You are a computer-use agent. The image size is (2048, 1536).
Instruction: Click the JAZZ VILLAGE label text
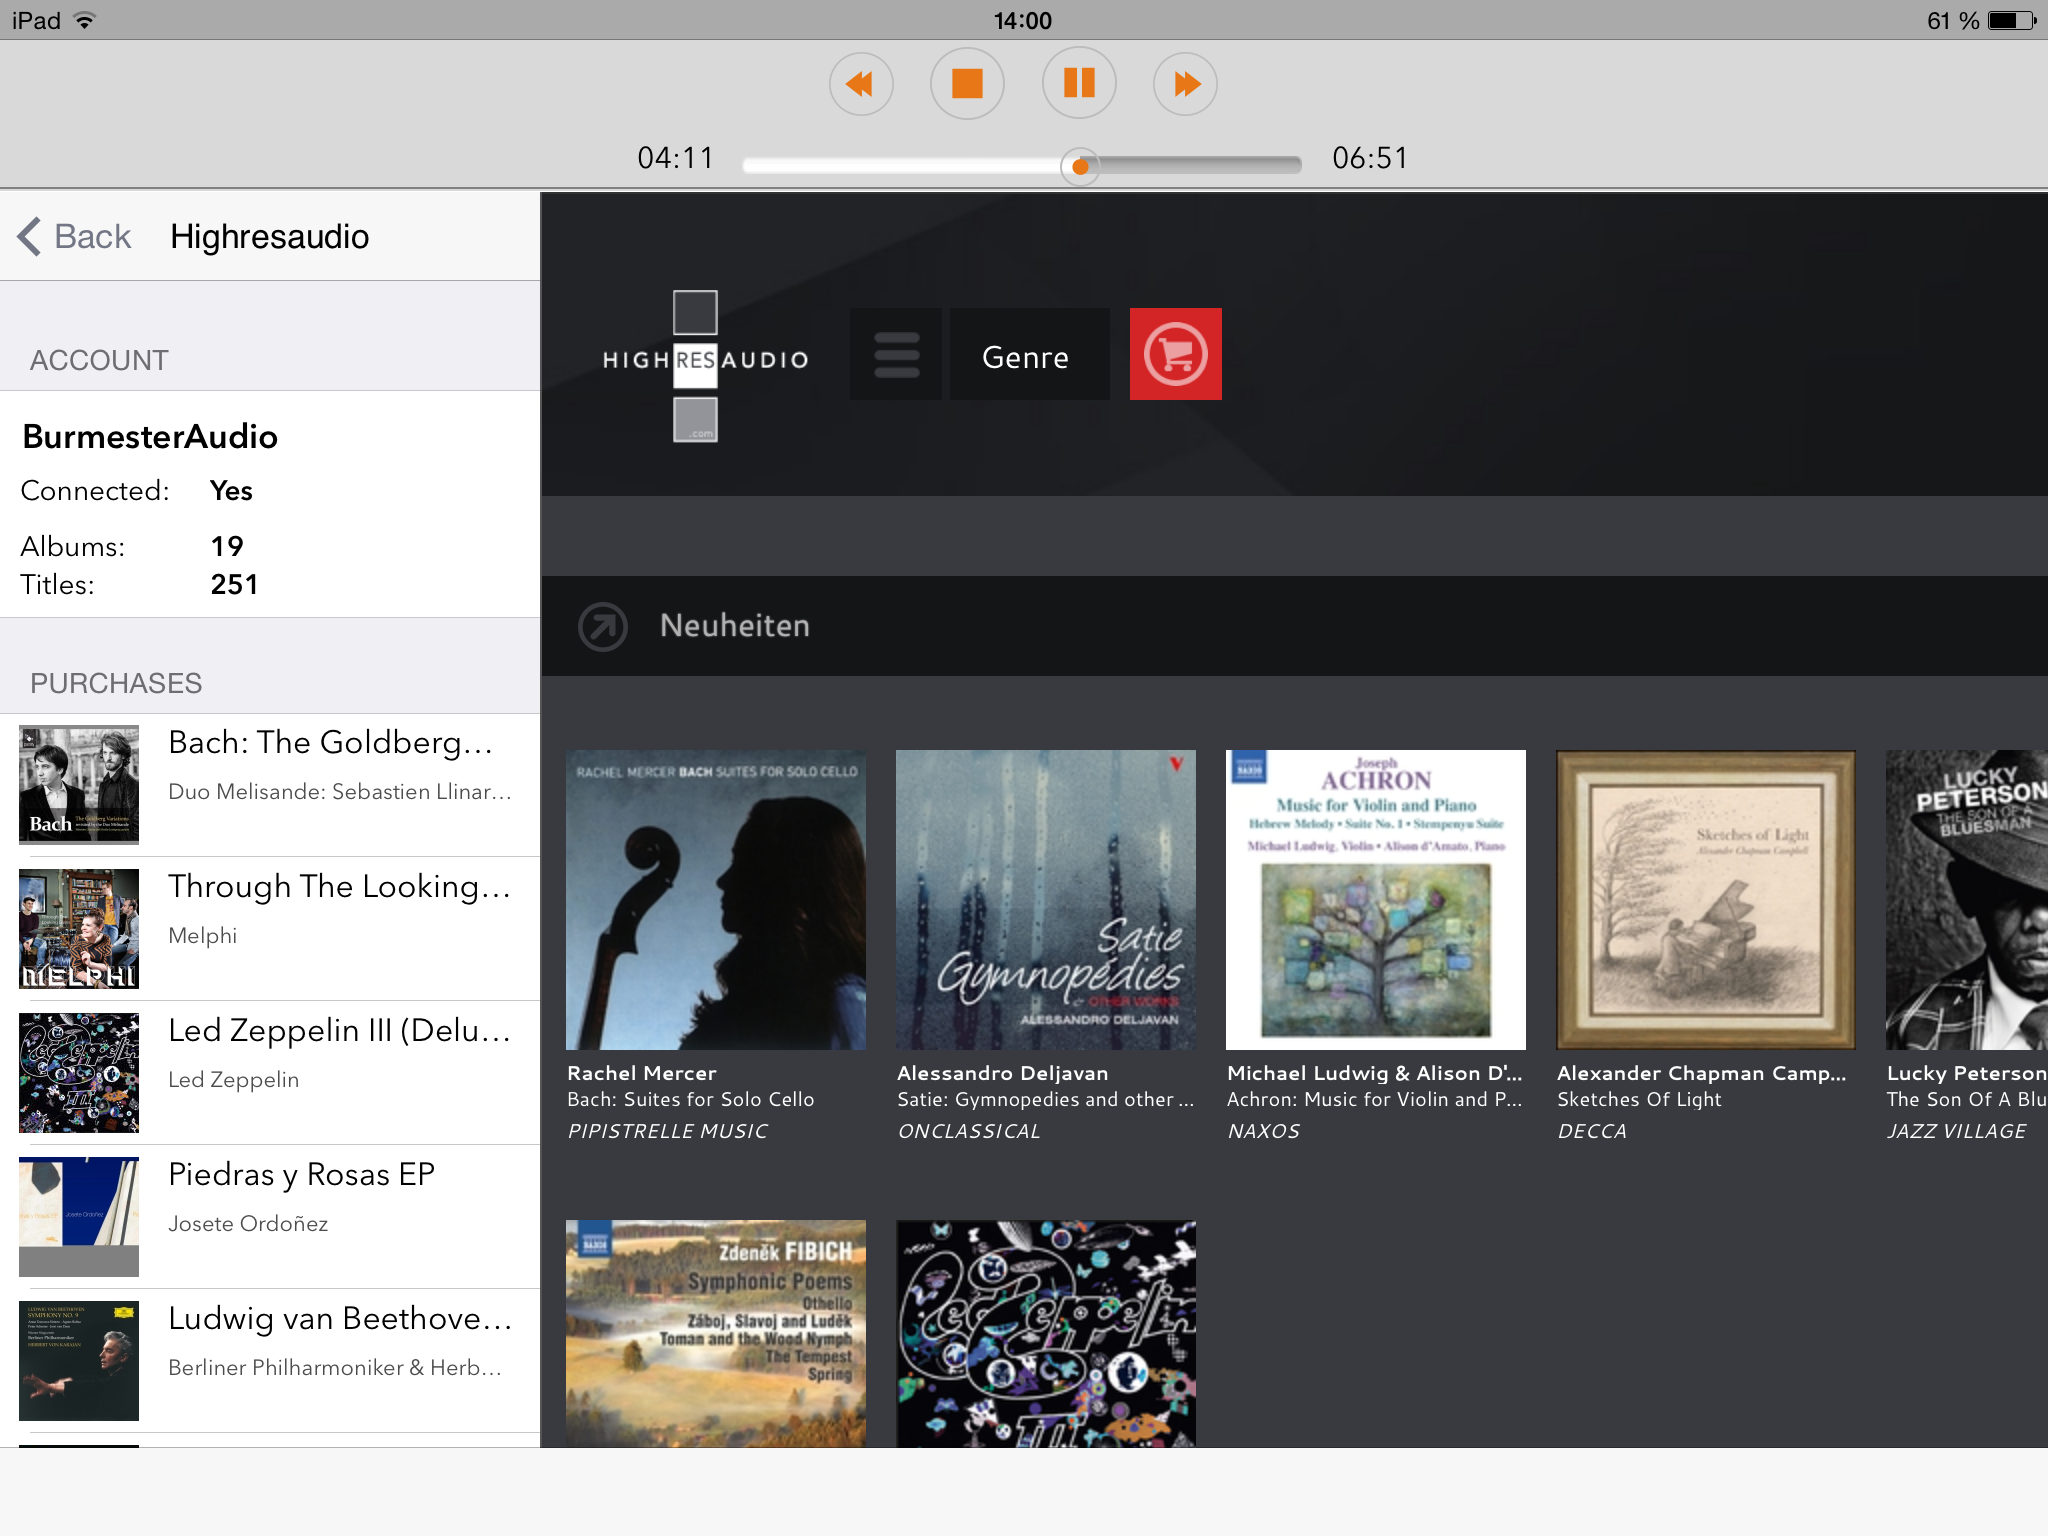(1957, 1131)
